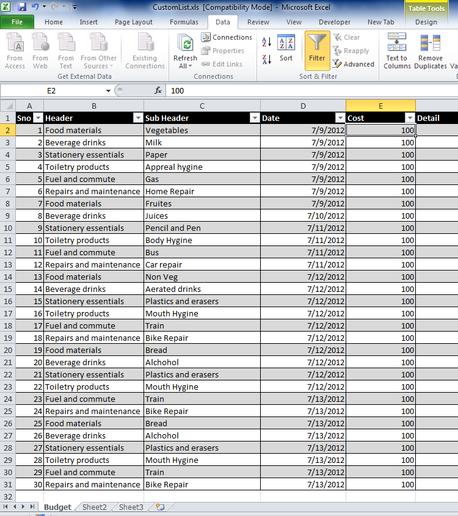Image resolution: width=458 pixels, height=516 pixels.
Task: Click the Insert Worksheet tab icon
Action: tap(160, 507)
